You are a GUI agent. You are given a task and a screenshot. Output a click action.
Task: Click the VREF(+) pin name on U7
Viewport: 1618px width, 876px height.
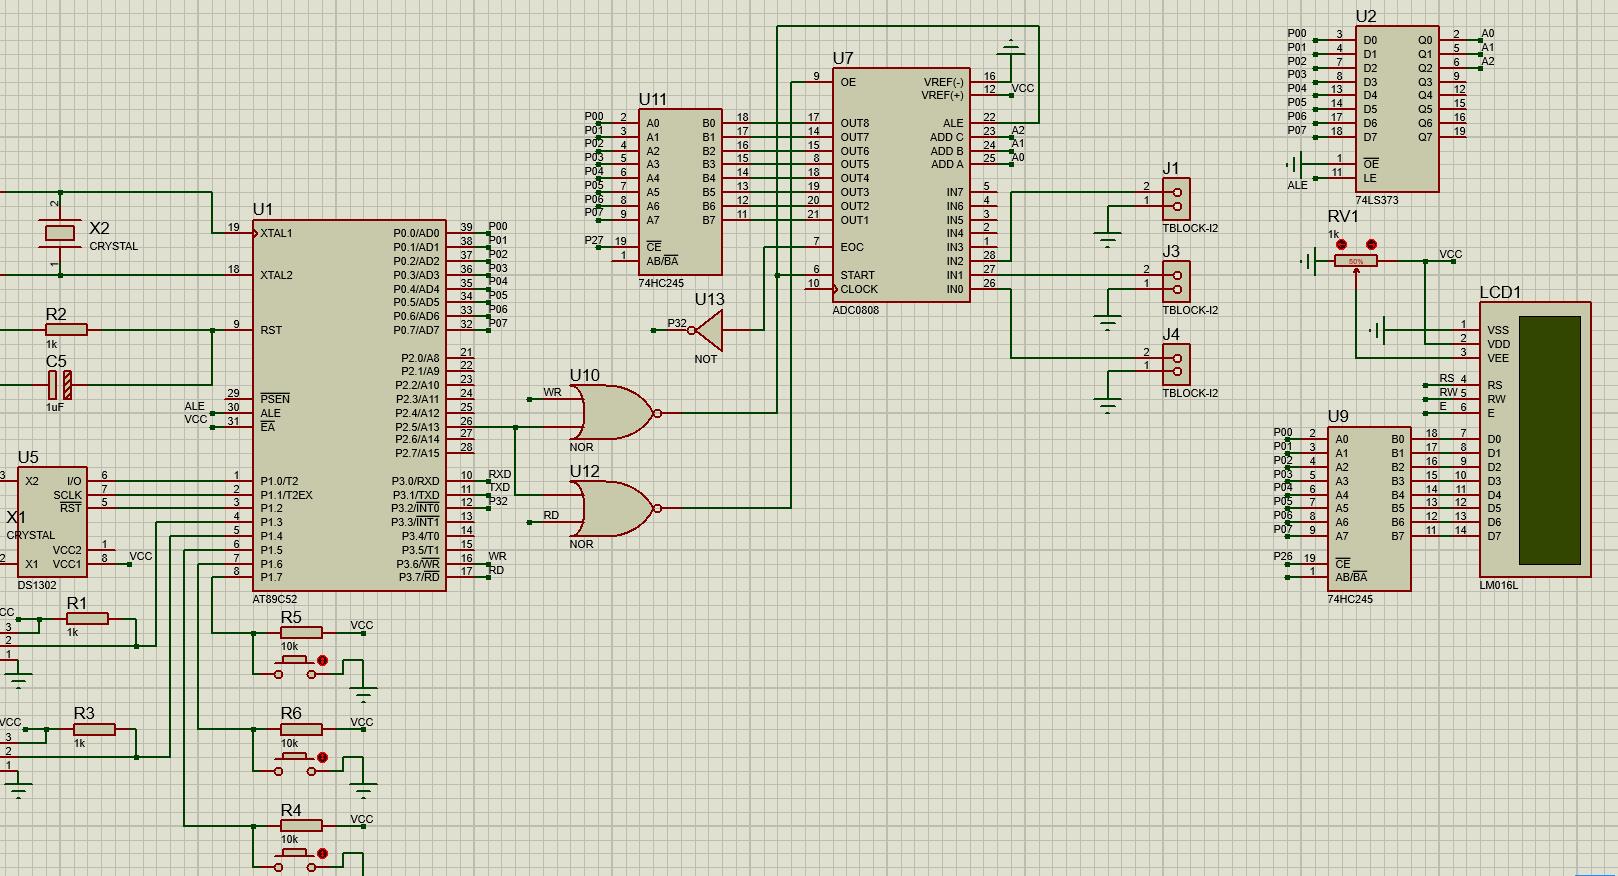tap(942, 96)
